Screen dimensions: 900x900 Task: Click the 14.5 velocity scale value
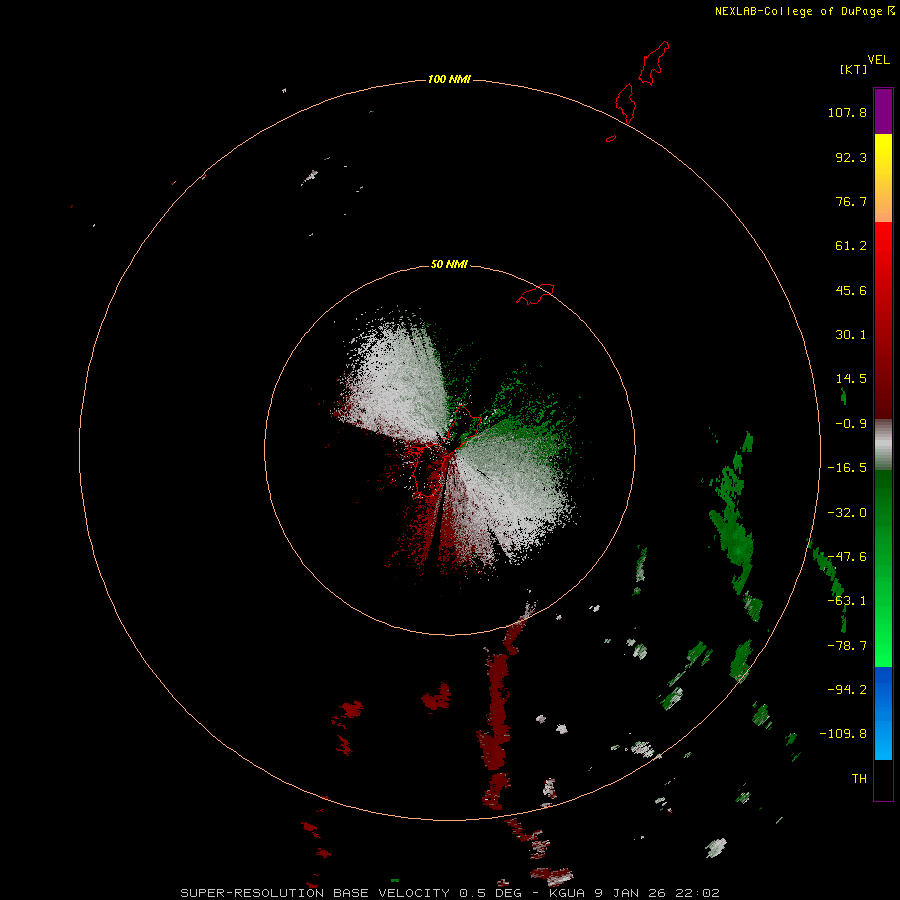851,379
